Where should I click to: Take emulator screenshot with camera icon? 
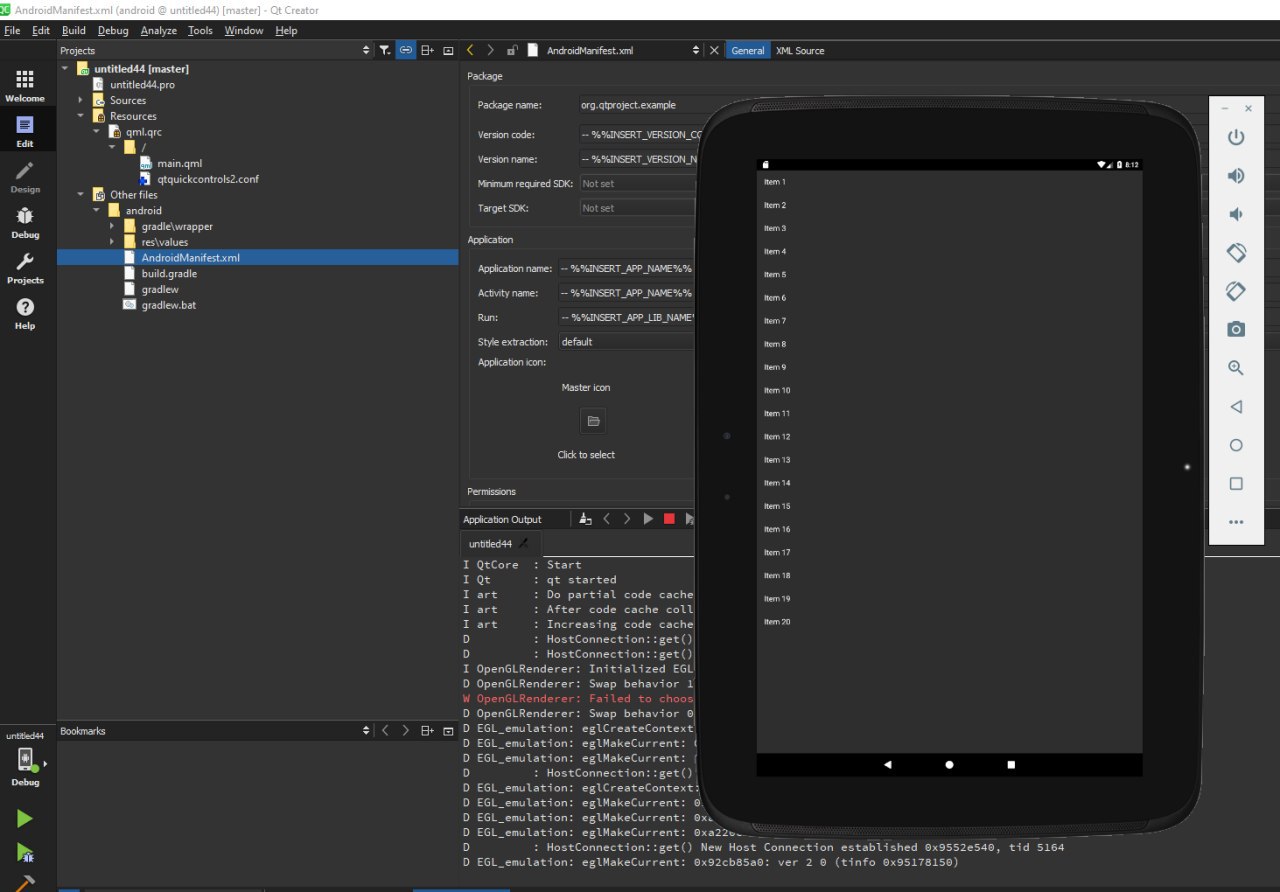(1236, 329)
